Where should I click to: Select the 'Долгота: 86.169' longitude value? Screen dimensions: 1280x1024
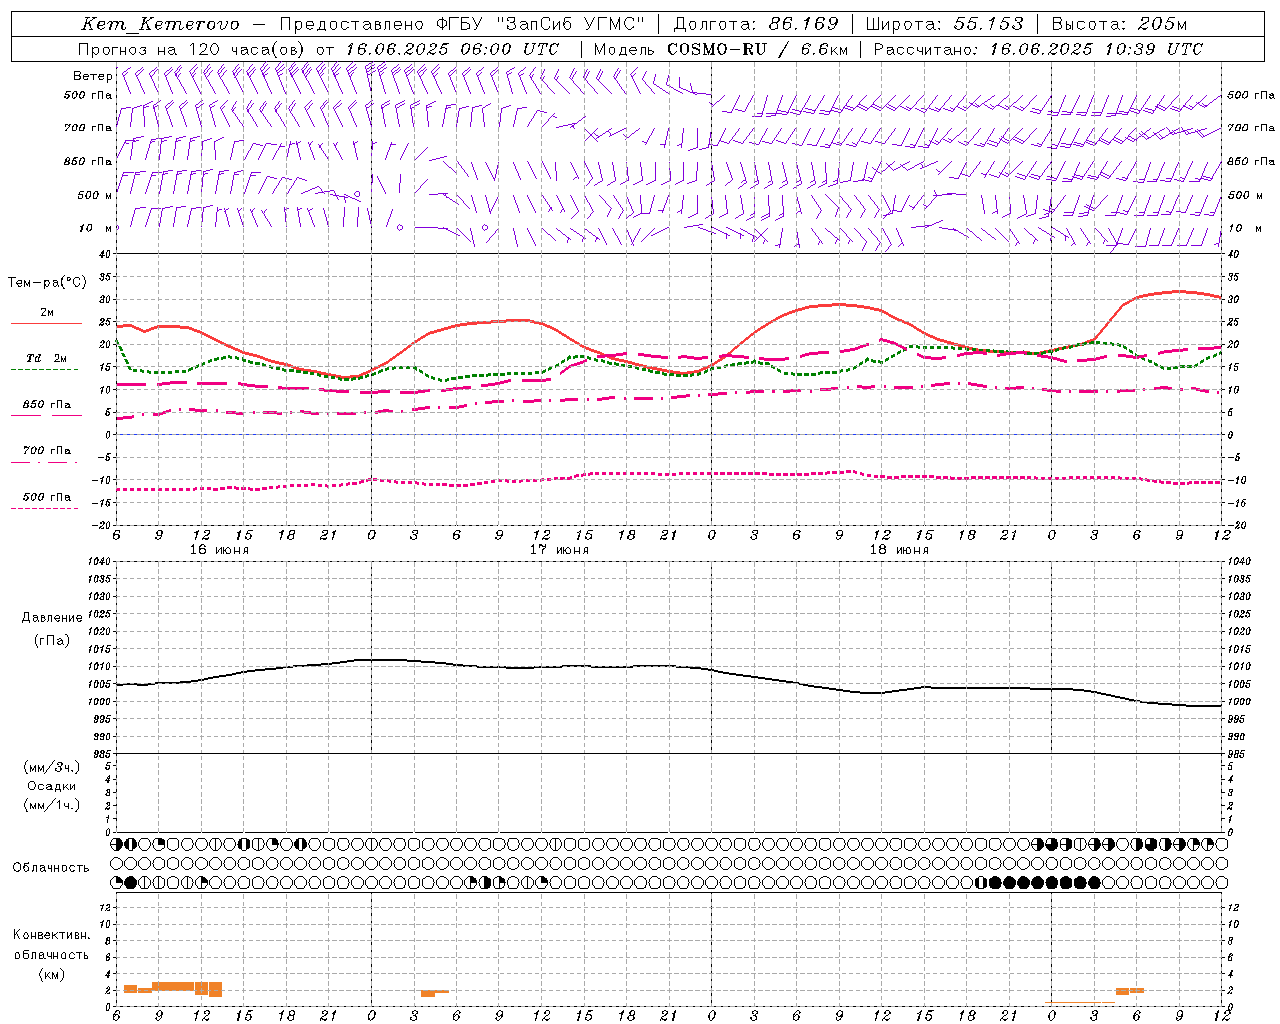coord(756,24)
